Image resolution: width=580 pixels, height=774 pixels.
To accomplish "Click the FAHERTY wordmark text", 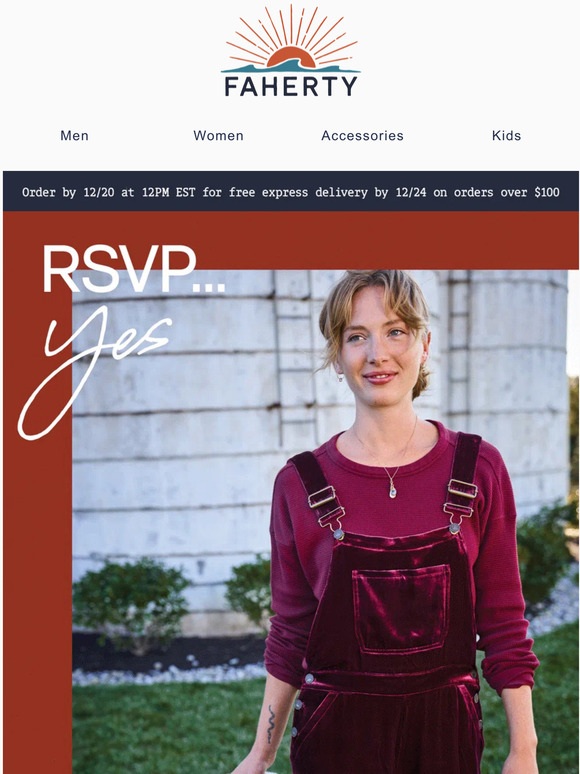I will coord(291,87).
